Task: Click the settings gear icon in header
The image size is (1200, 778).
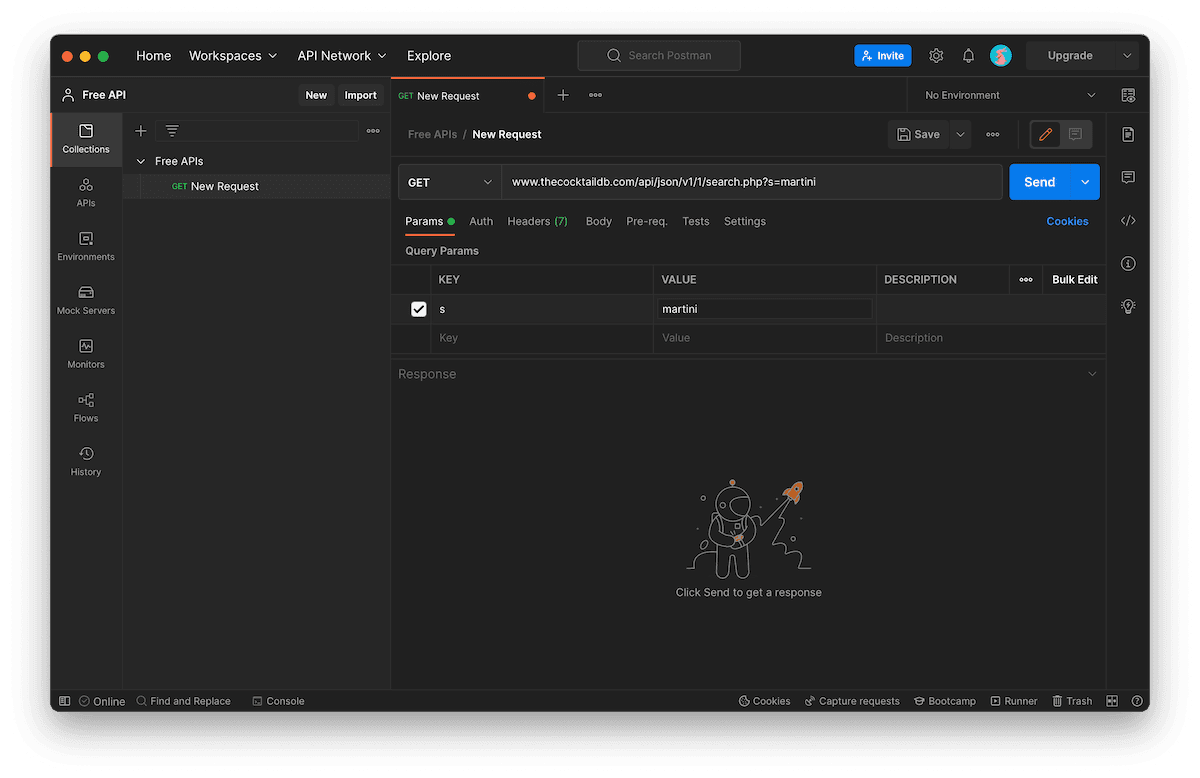Action: pos(936,56)
